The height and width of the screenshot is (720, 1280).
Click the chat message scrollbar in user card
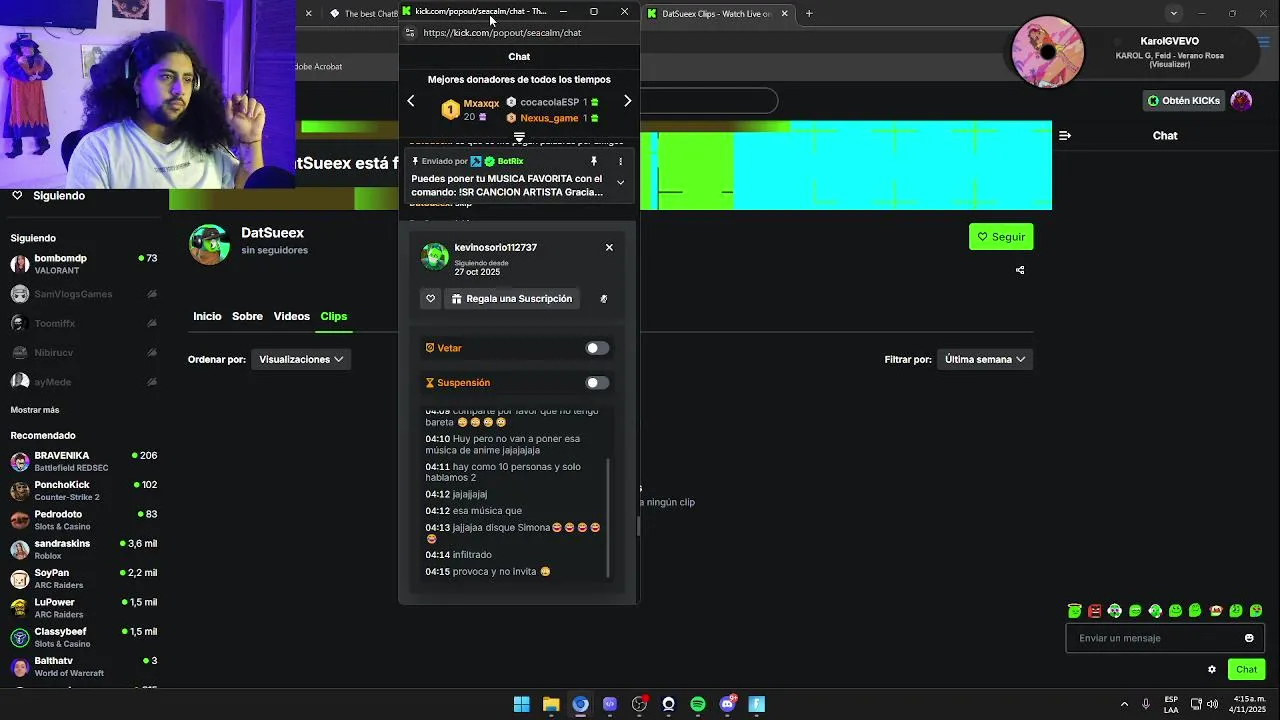tap(608, 518)
